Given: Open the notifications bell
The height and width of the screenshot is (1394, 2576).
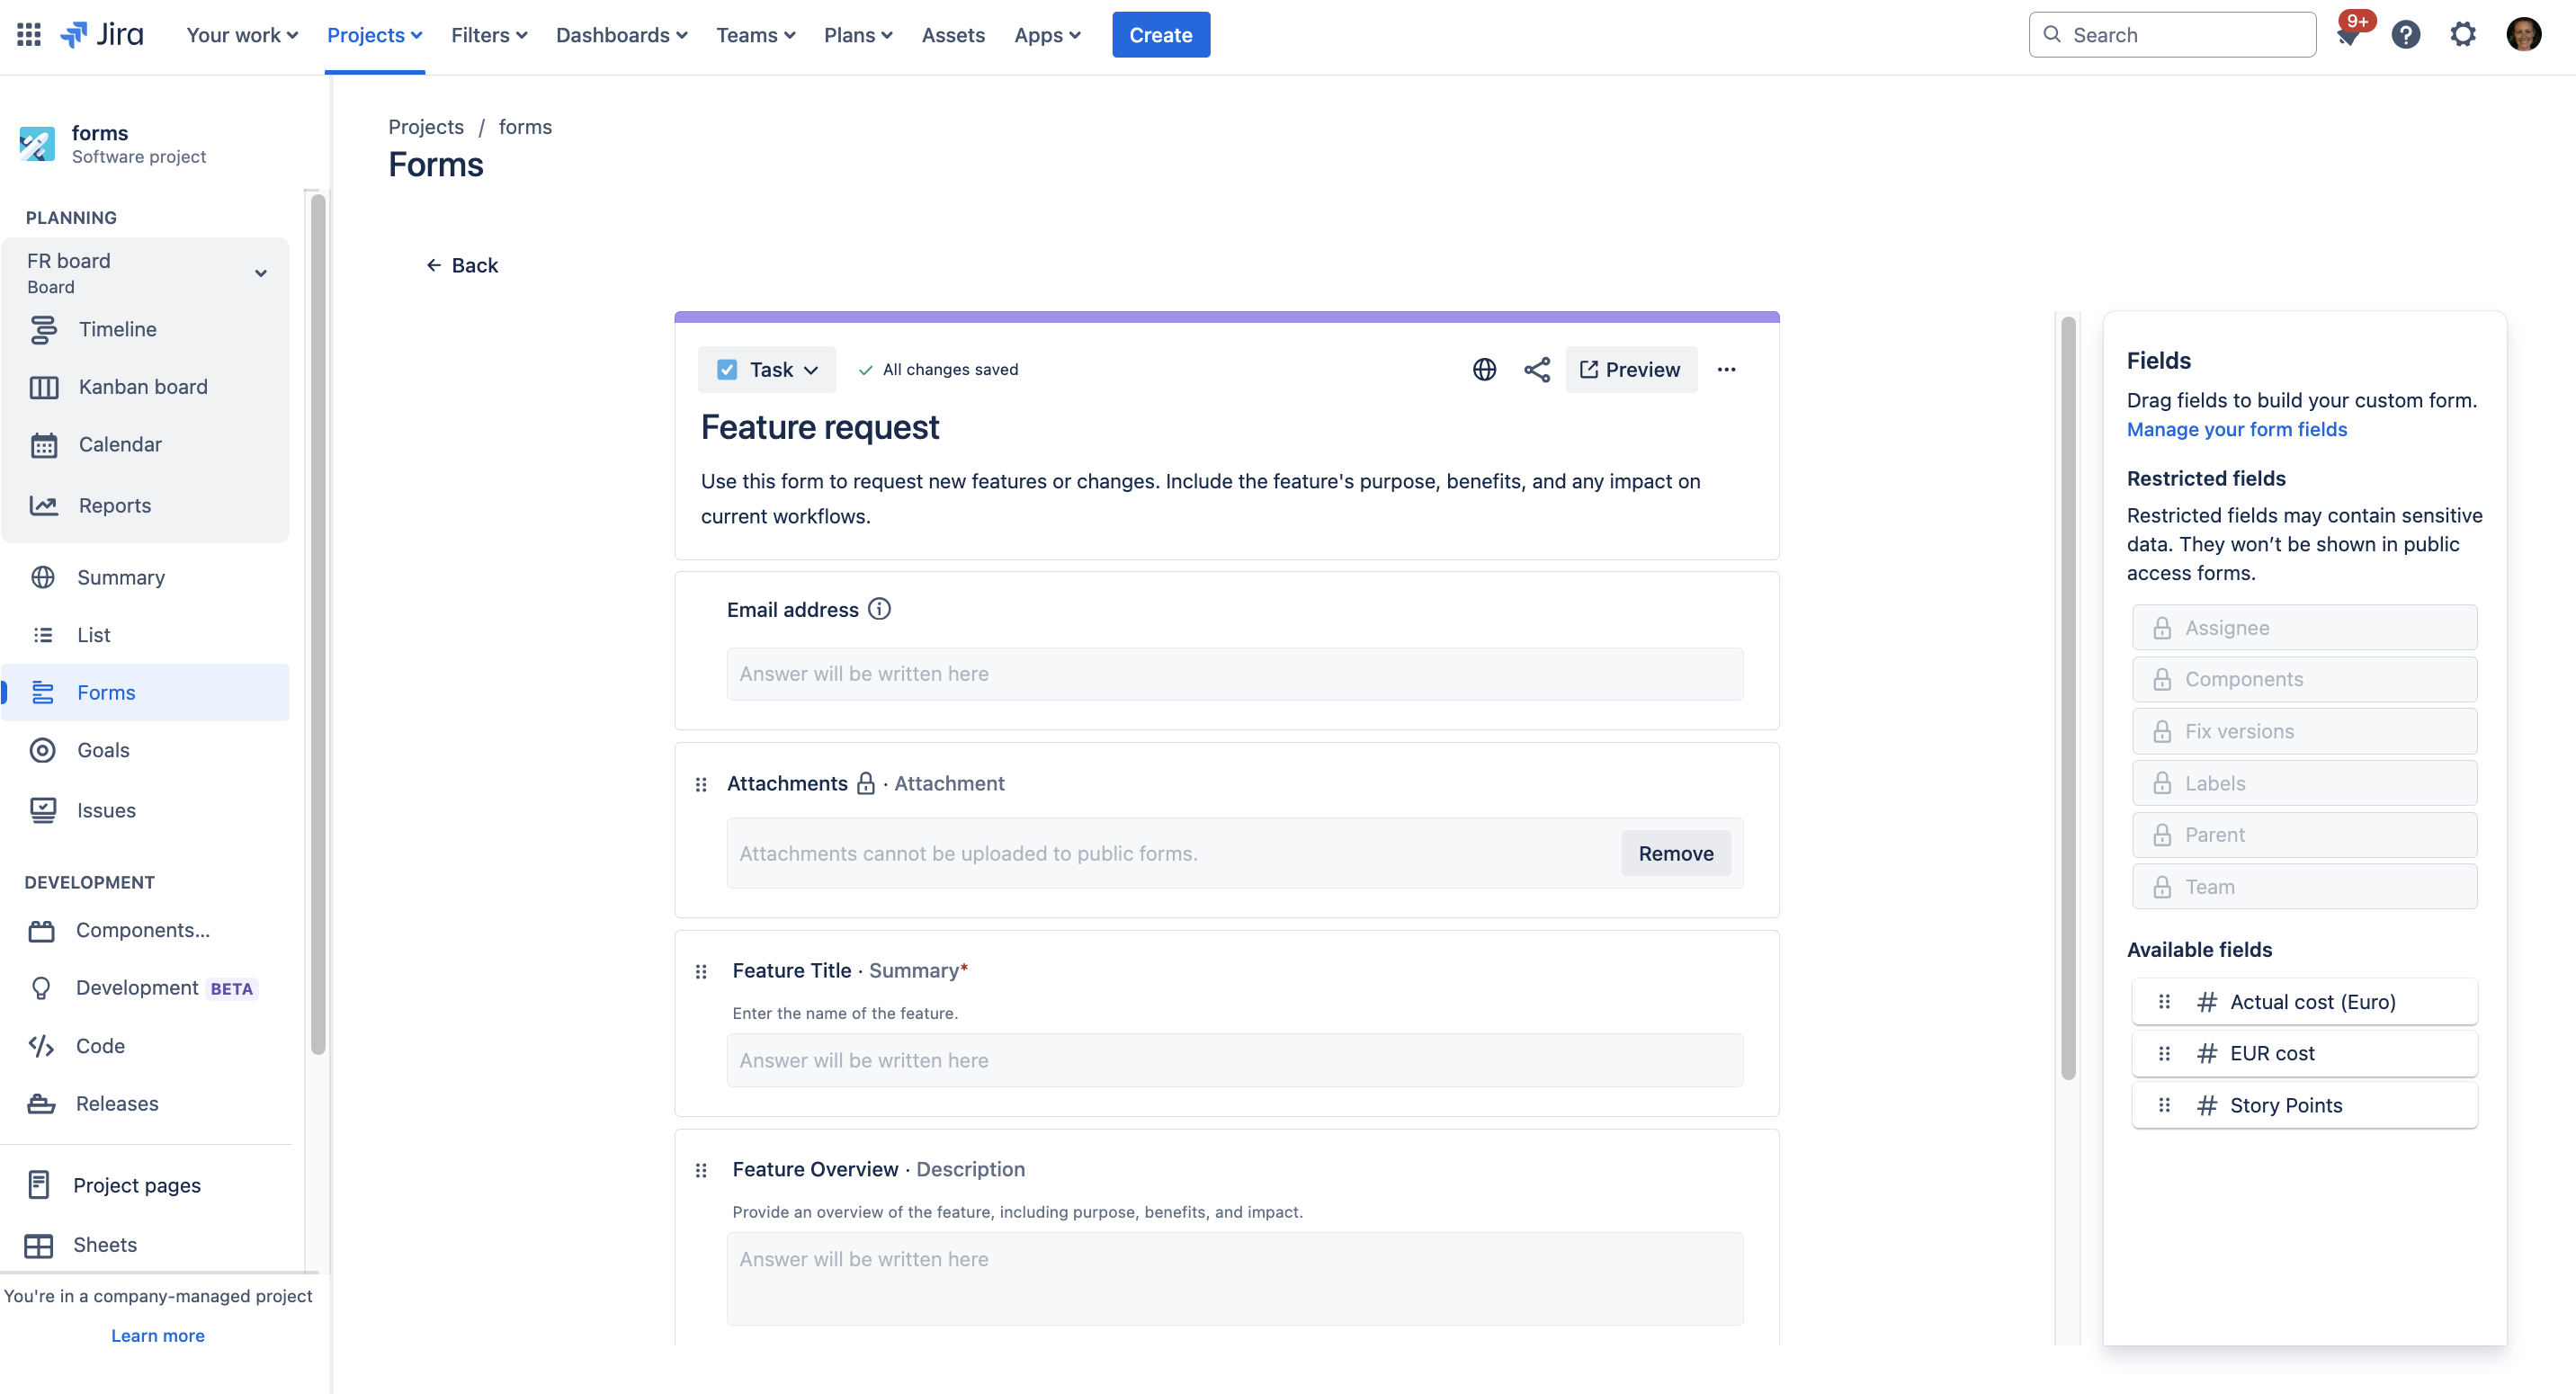Looking at the screenshot, I should click(x=2348, y=35).
